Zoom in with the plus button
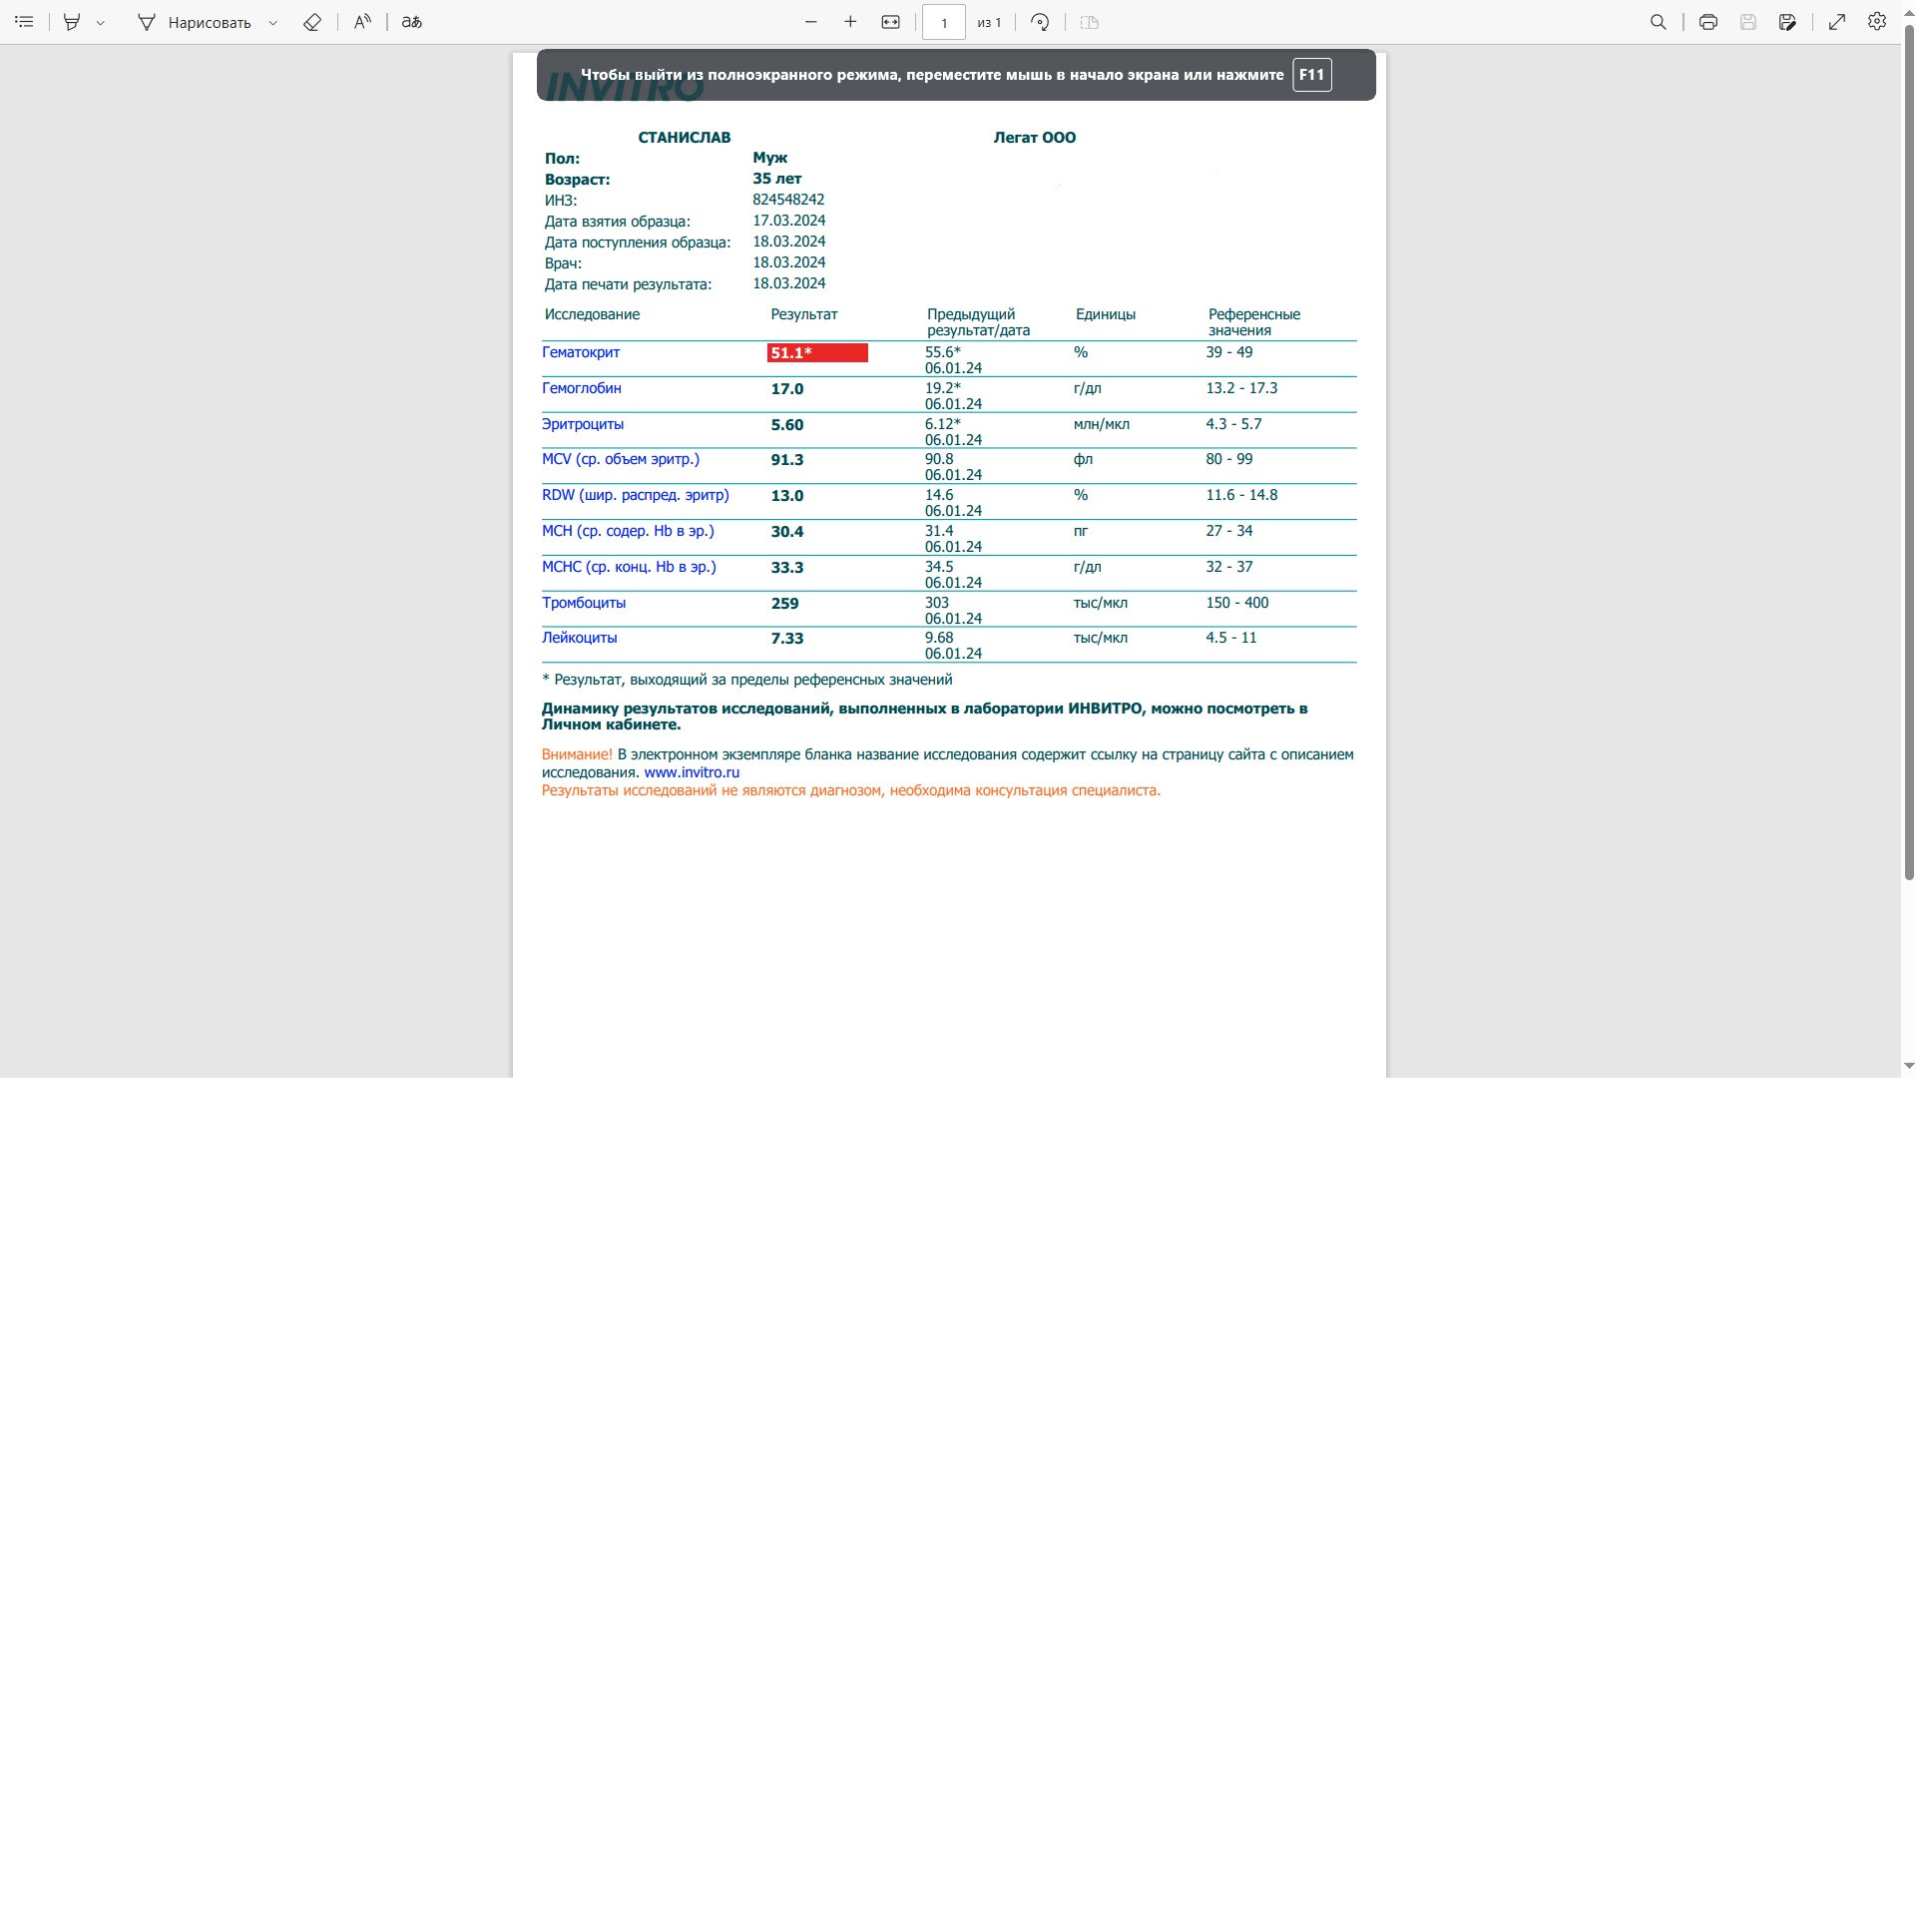Viewport: 1916px width, 1932px height. pyautogui.click(x=850, y=22)
